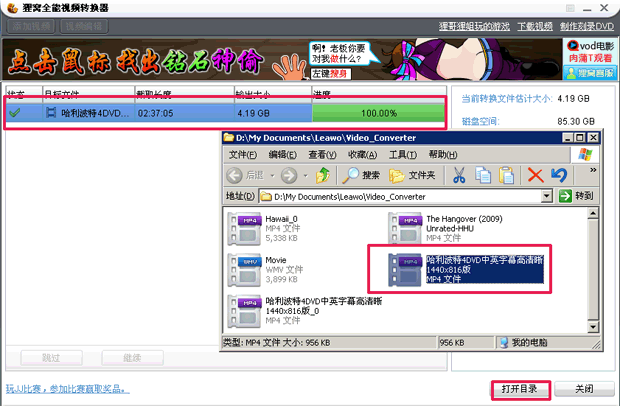Click the blue Undo arrow icon
This screenshot has height=406, width=620.
click(x=559, y=175)
